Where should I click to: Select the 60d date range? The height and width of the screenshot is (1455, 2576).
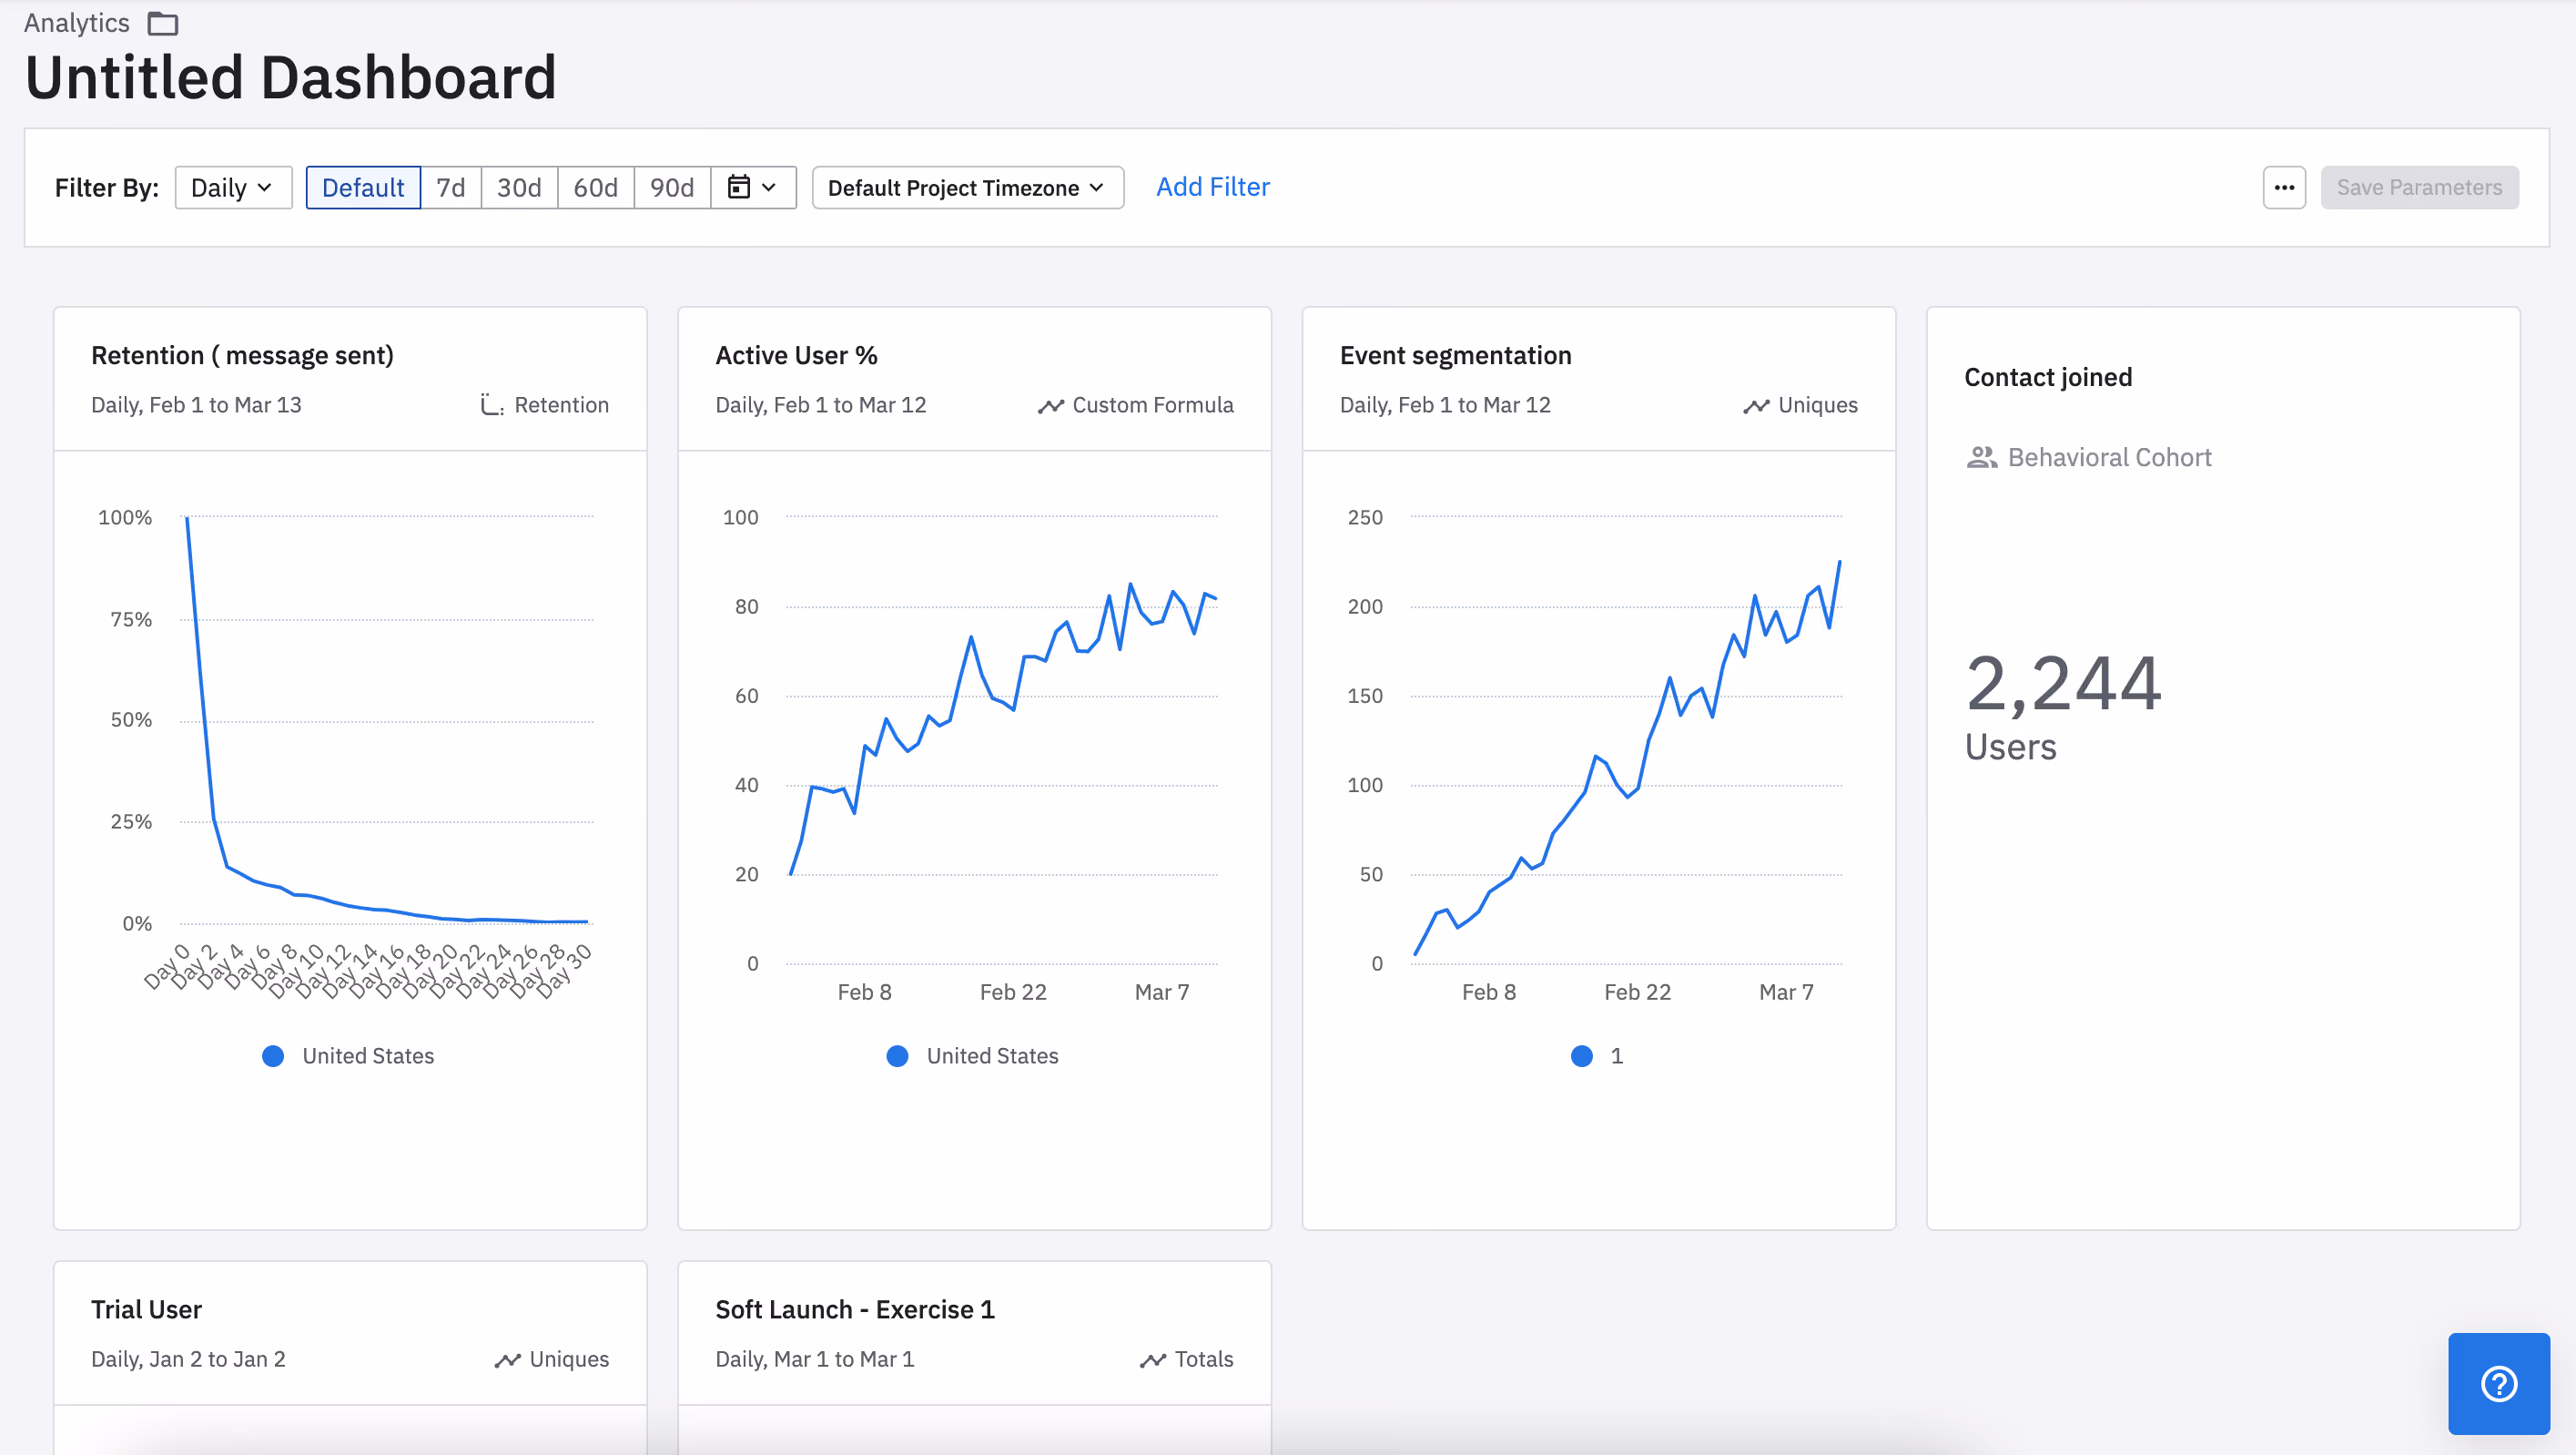point(595,187)
